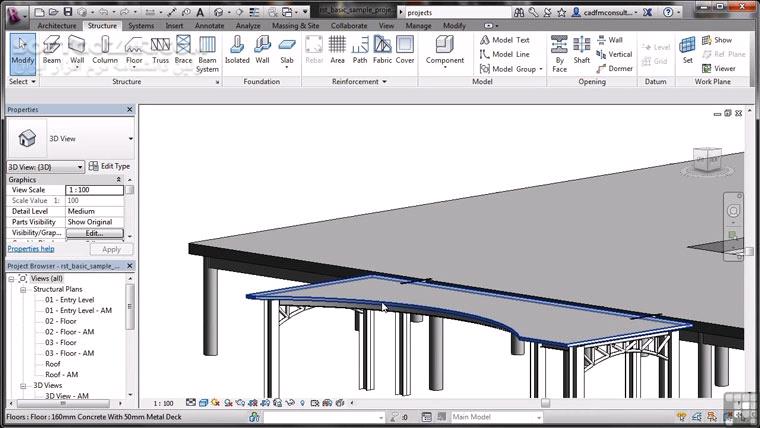The width and height of the screenshot is (760, 428).
Task: Activate the Brace tool
Action: (183, 50)
